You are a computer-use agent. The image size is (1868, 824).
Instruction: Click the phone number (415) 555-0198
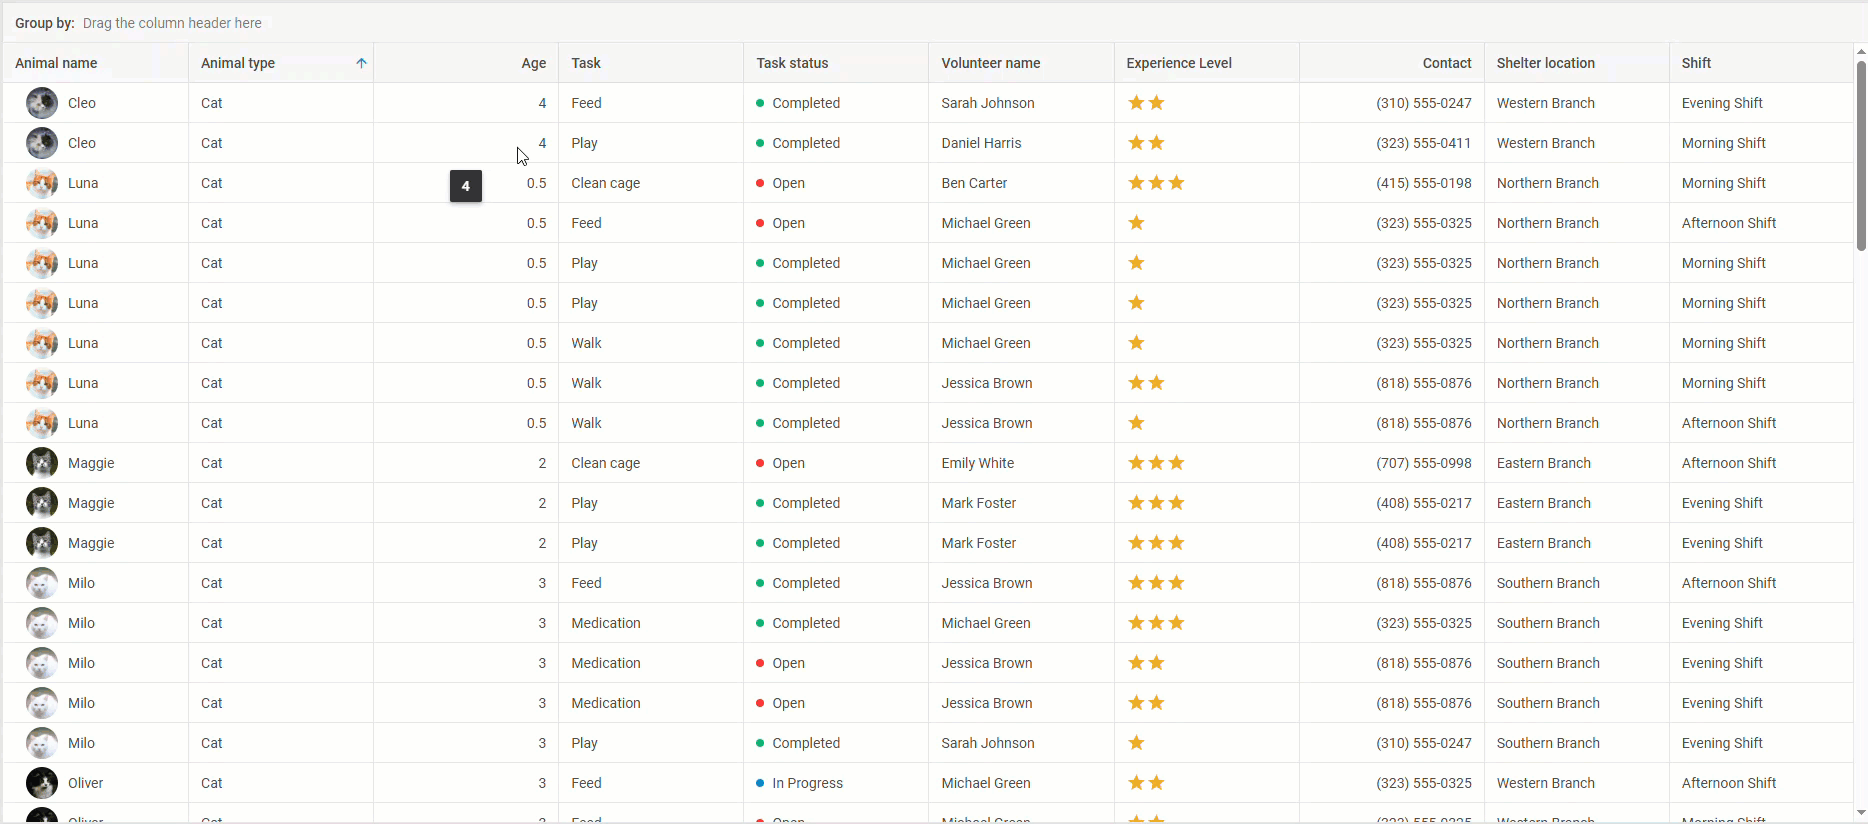(1423, 183)
